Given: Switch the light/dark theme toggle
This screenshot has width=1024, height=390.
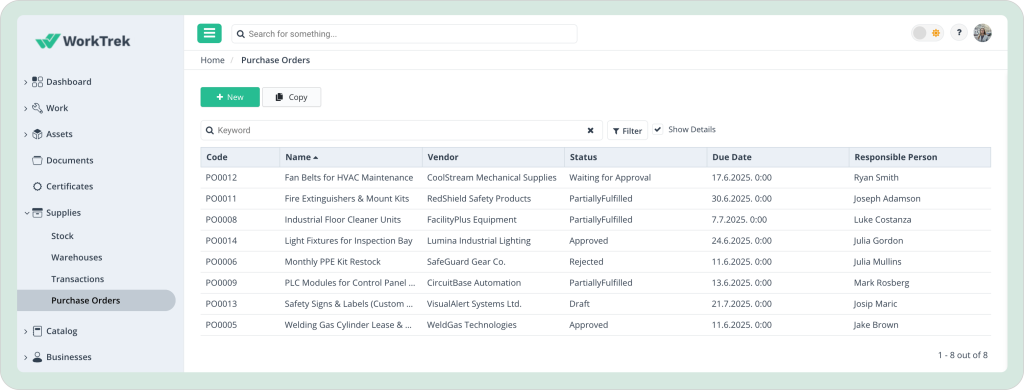Looking at the screenshot, I should (x=927, y=33).
